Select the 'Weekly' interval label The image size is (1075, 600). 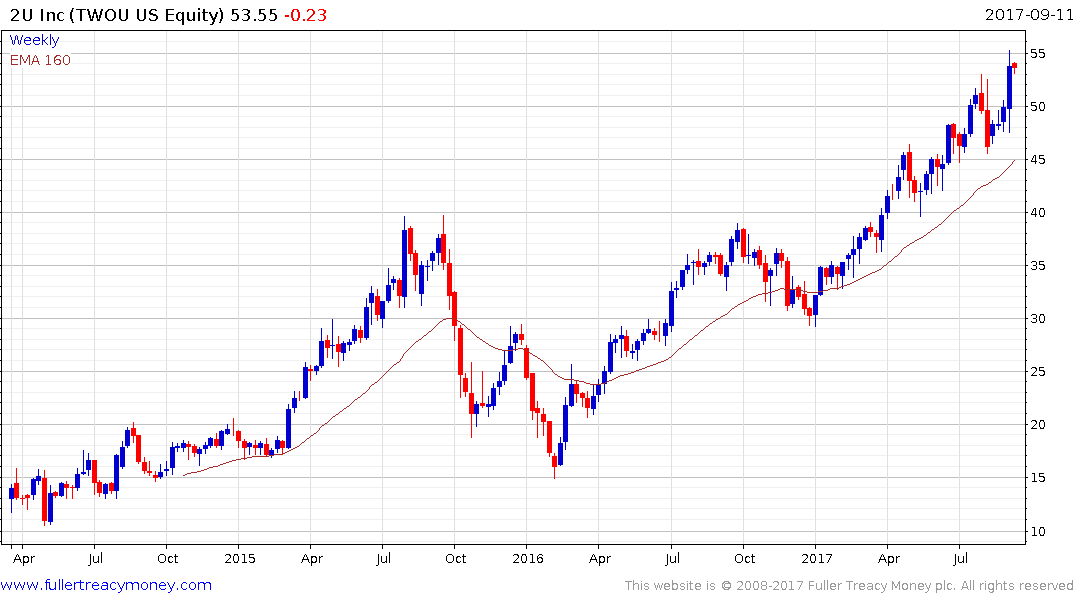(34, 40)
